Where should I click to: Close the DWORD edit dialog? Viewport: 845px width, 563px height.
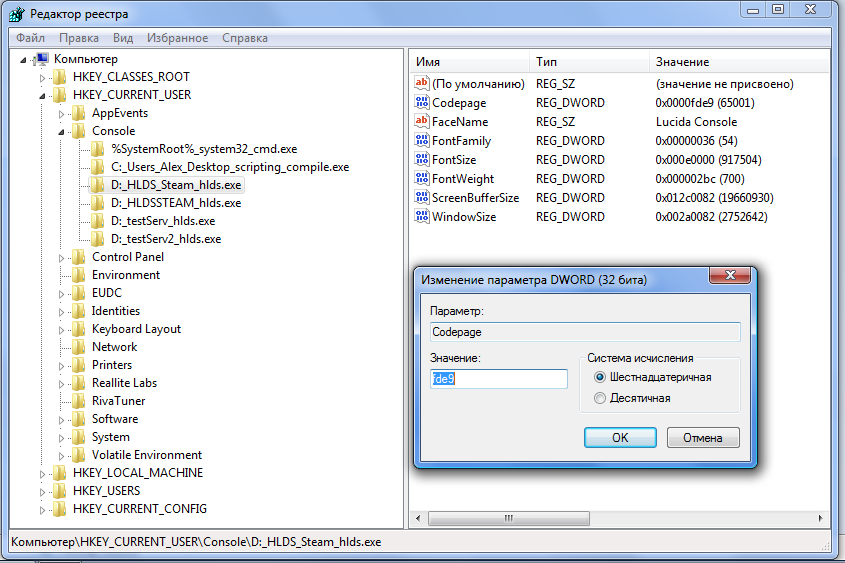(730, 275)
